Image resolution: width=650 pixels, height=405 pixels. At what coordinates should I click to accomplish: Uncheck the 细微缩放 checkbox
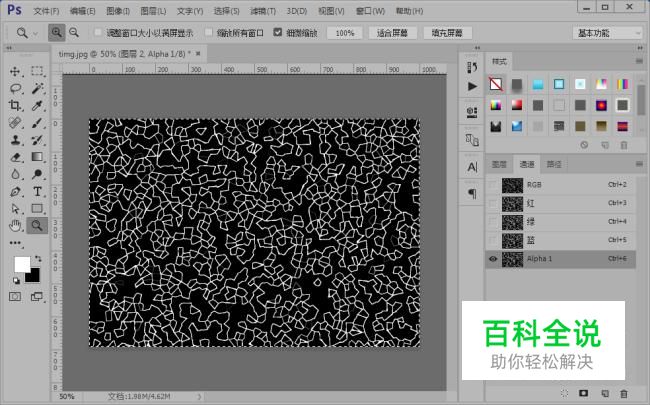(278, 33)
